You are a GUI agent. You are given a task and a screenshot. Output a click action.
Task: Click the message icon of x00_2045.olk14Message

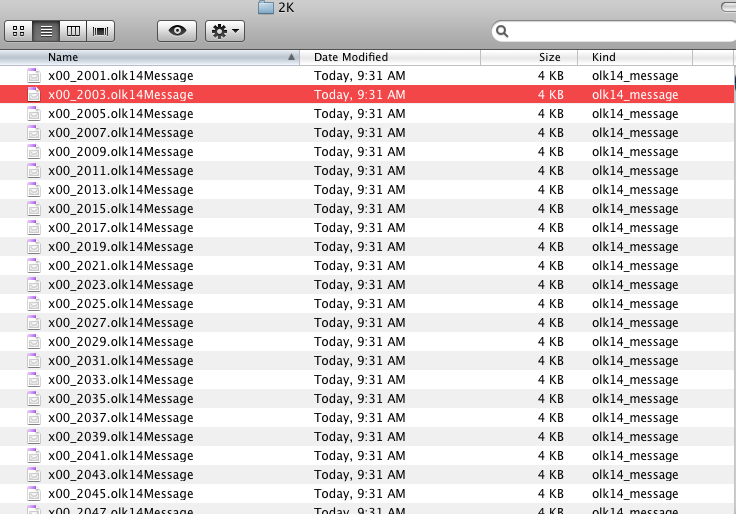click(x=34, y=493)
